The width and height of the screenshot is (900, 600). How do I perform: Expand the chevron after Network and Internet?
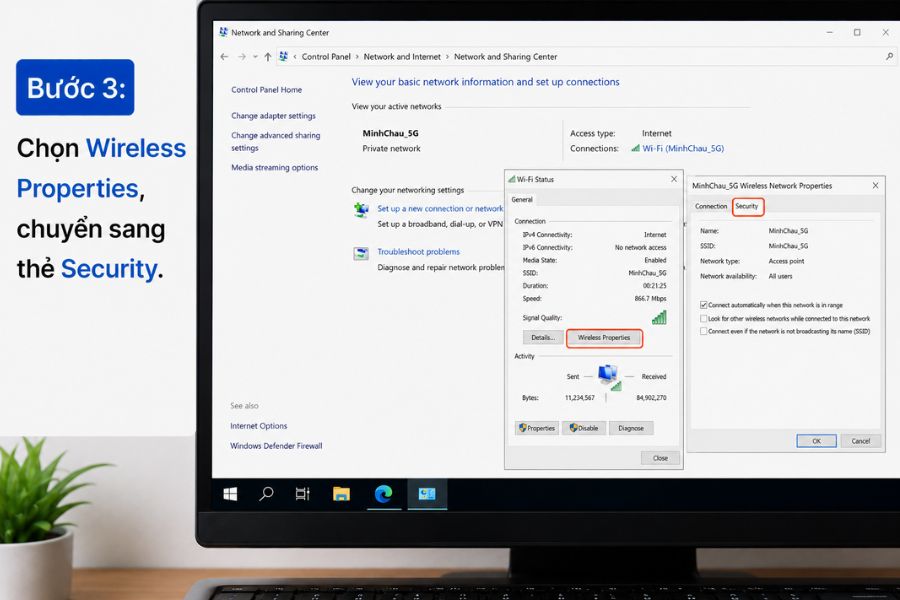point(448,57)
